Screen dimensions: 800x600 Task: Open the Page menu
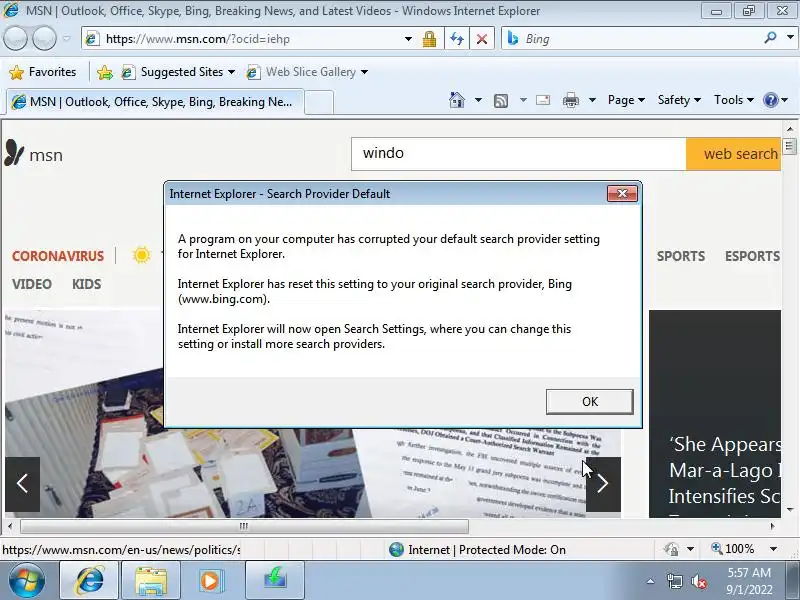(x=626, y=100)
